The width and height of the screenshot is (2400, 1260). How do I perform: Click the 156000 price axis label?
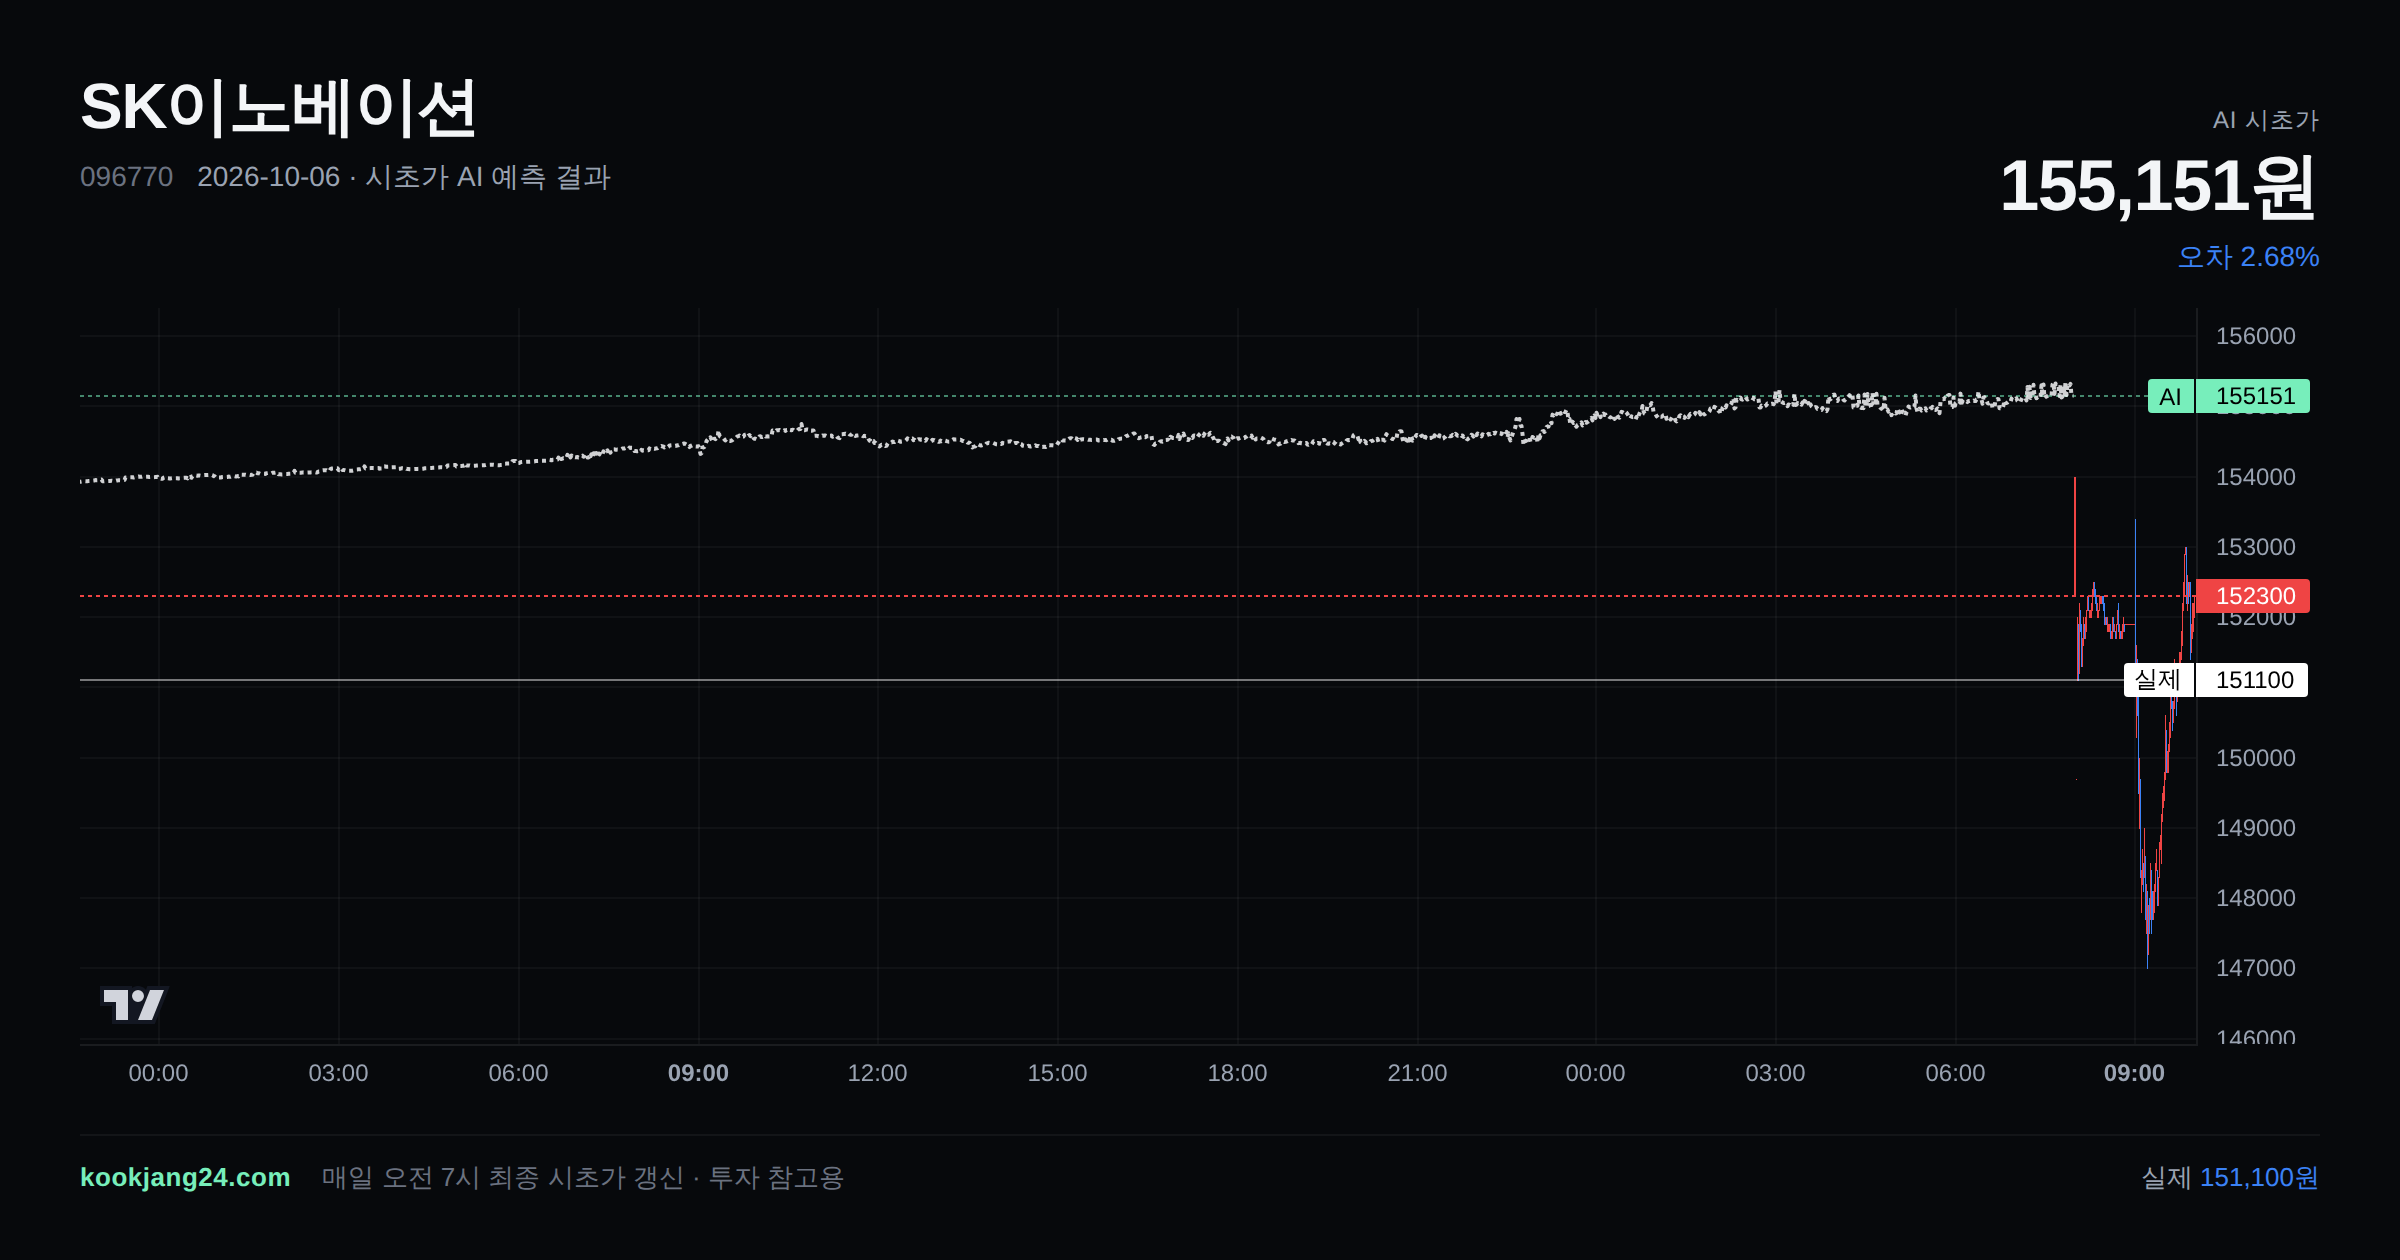coord(2255,336)
